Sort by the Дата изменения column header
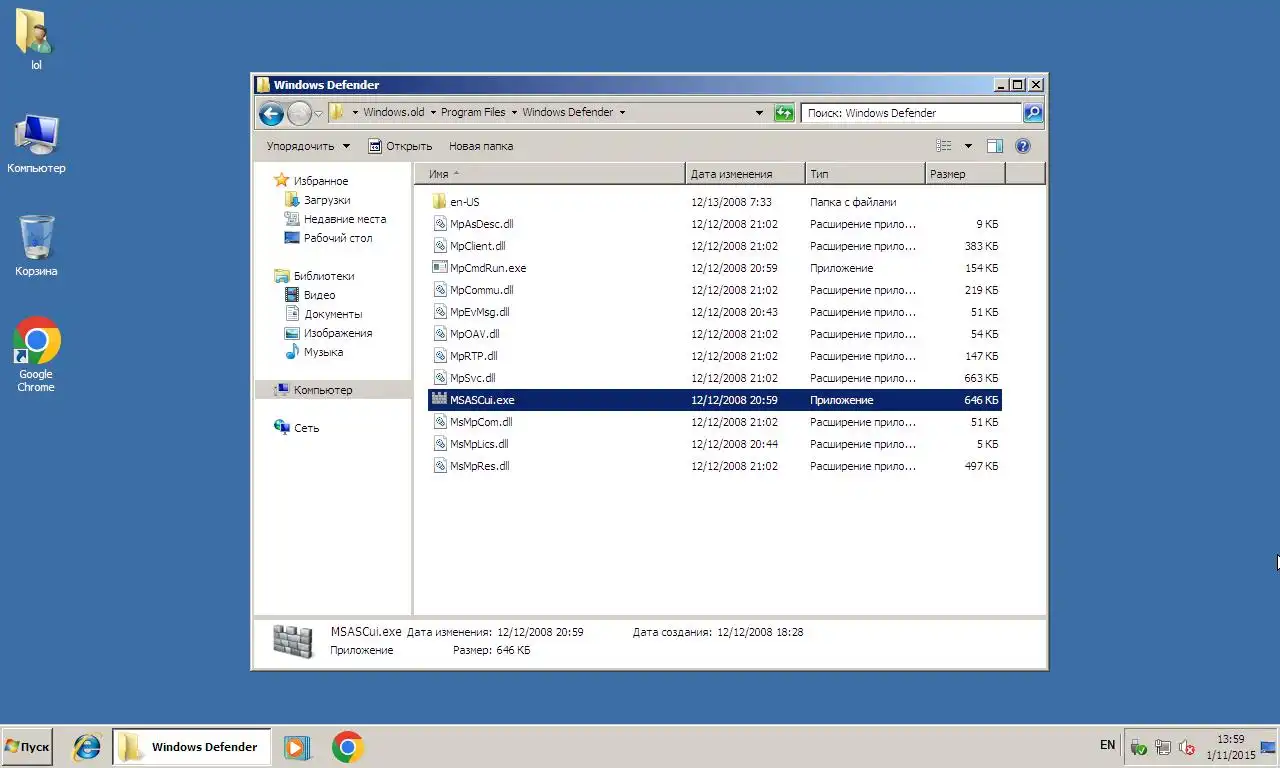The width and height of the screenshot is (1280, 768). [746, 174]
